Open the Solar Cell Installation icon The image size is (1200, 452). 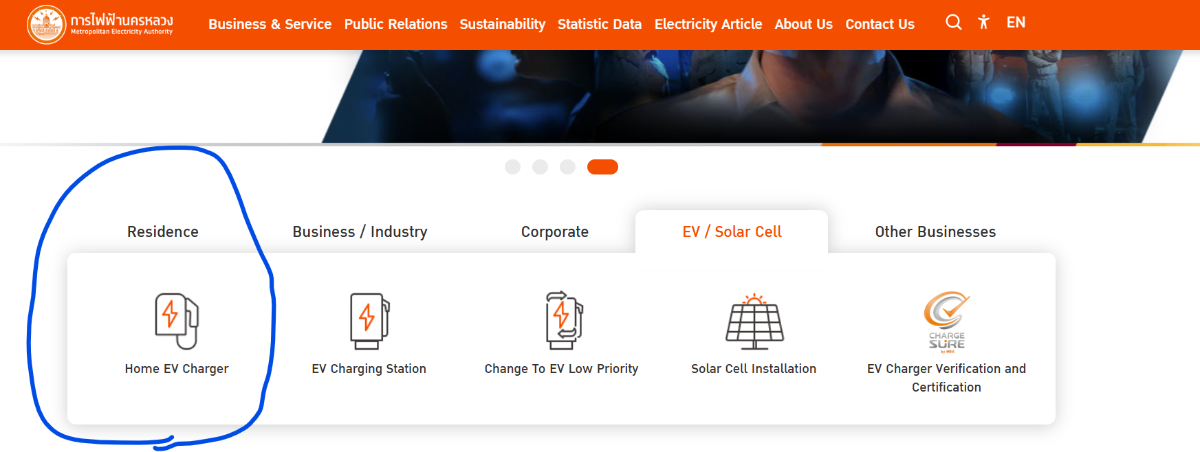pyautogui.click(x=754, y=320)
